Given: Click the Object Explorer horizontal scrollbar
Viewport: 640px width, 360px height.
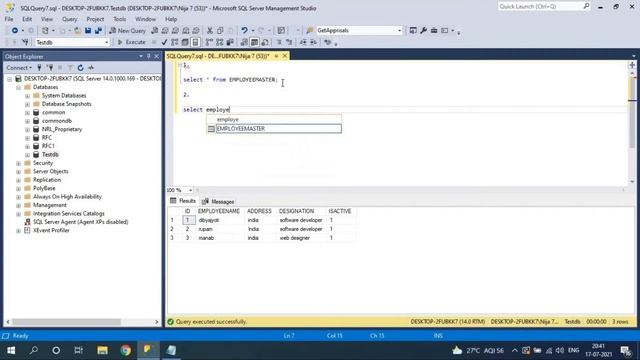Looking at the screenshot, I should click(66, 322).
